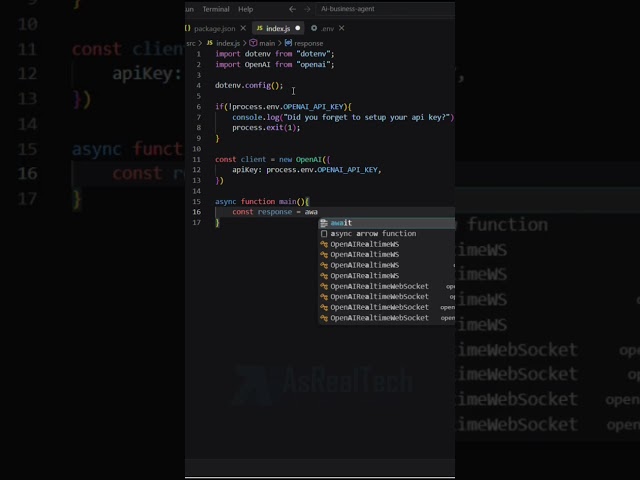640x480 pixels.
Task: Choose the first OpenAIRealtimeWebSocket suggestion
Action: 387,286
